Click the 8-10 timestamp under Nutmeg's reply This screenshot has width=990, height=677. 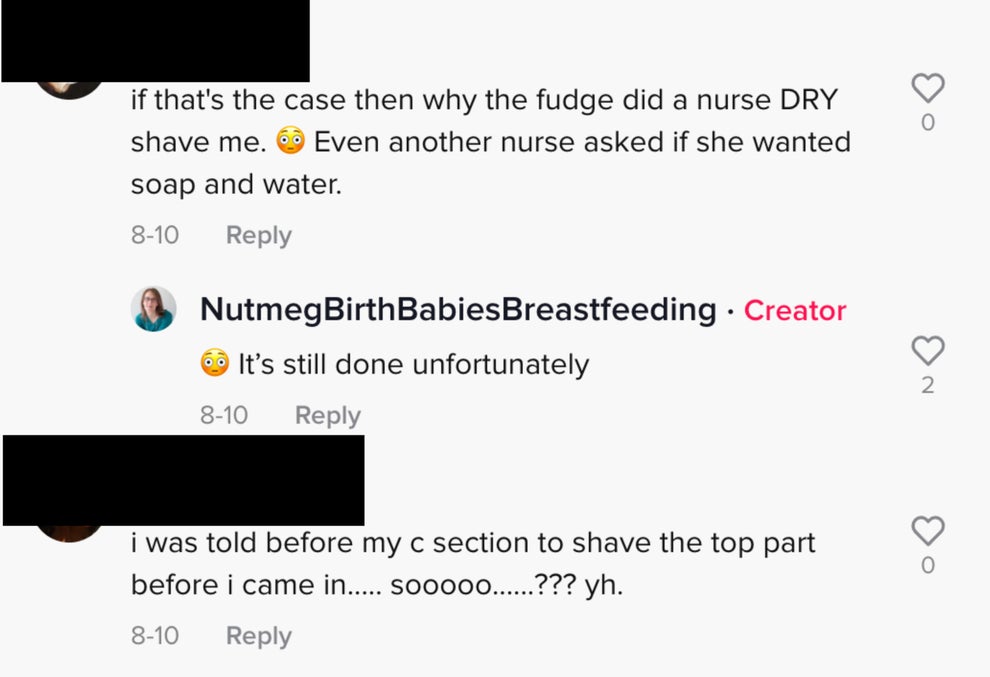tap(224, 414)
